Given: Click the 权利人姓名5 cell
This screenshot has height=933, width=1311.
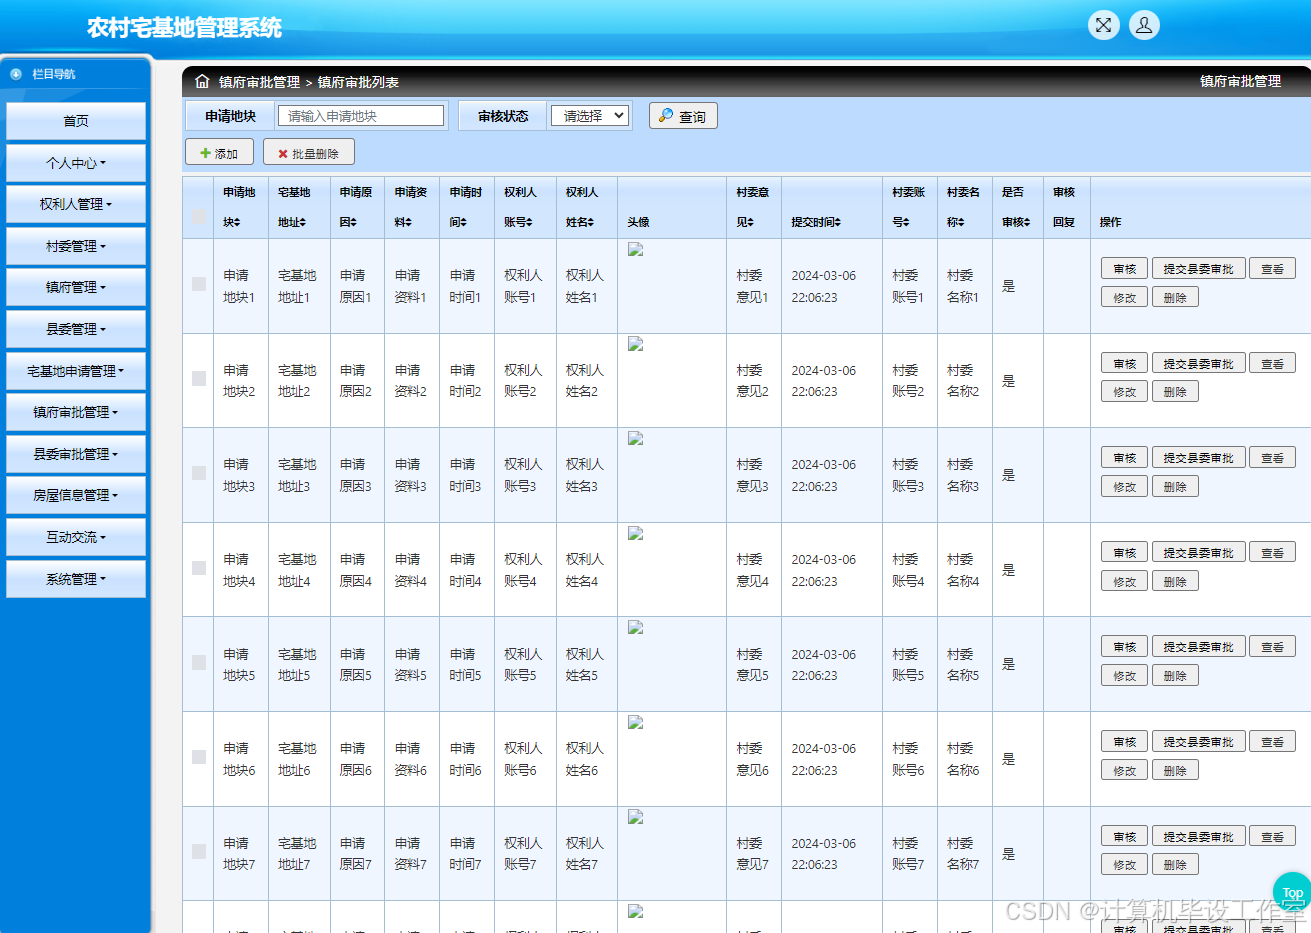Looking at the screenshot, I should click(585, 664).
